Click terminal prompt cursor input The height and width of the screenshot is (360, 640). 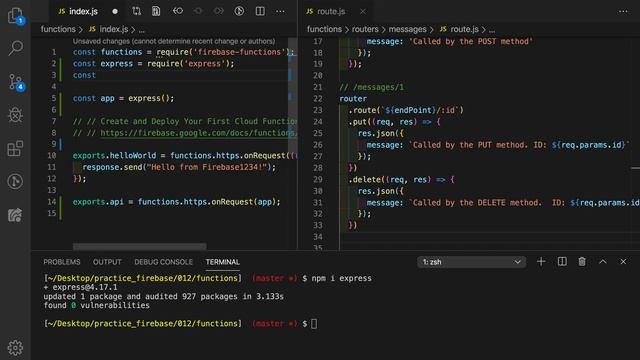314,324
